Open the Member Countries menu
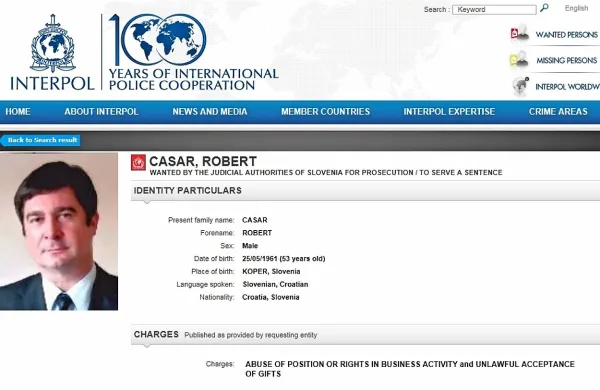This screenshot has height=390, width=600. 325,112
